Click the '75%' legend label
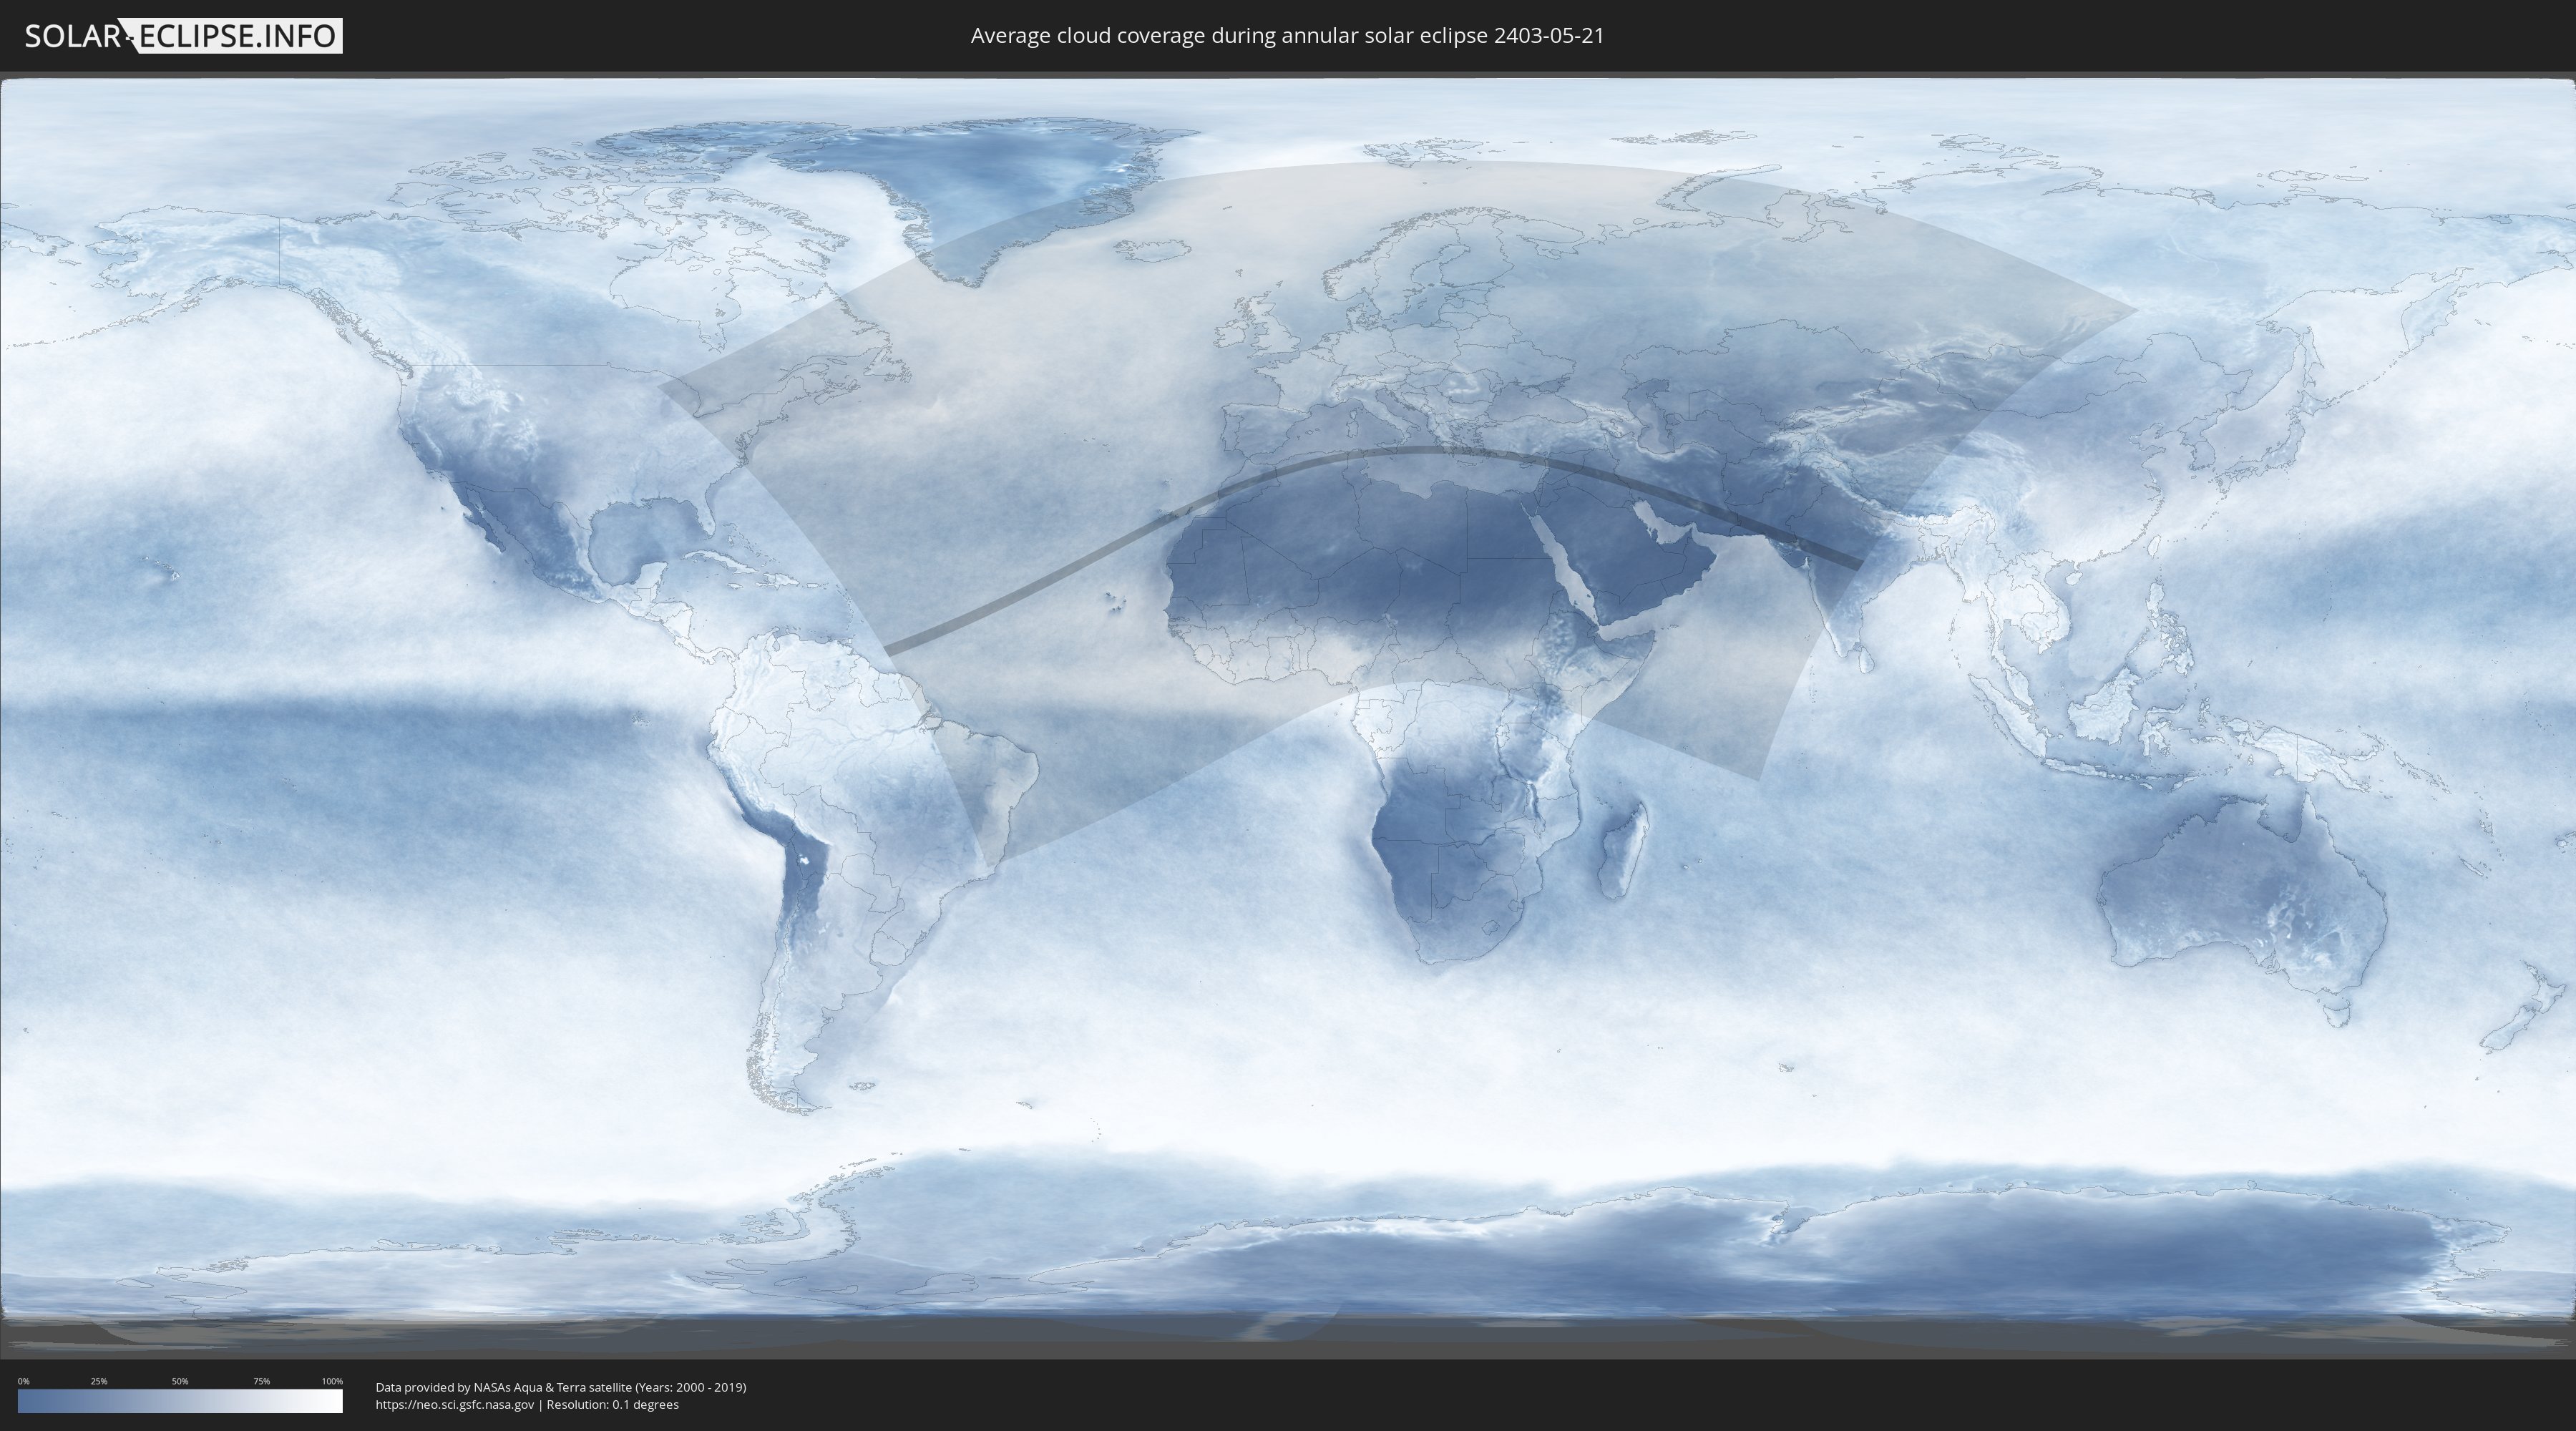This screenshot has width=2576, height=1431. click(x=261, y=1381)
